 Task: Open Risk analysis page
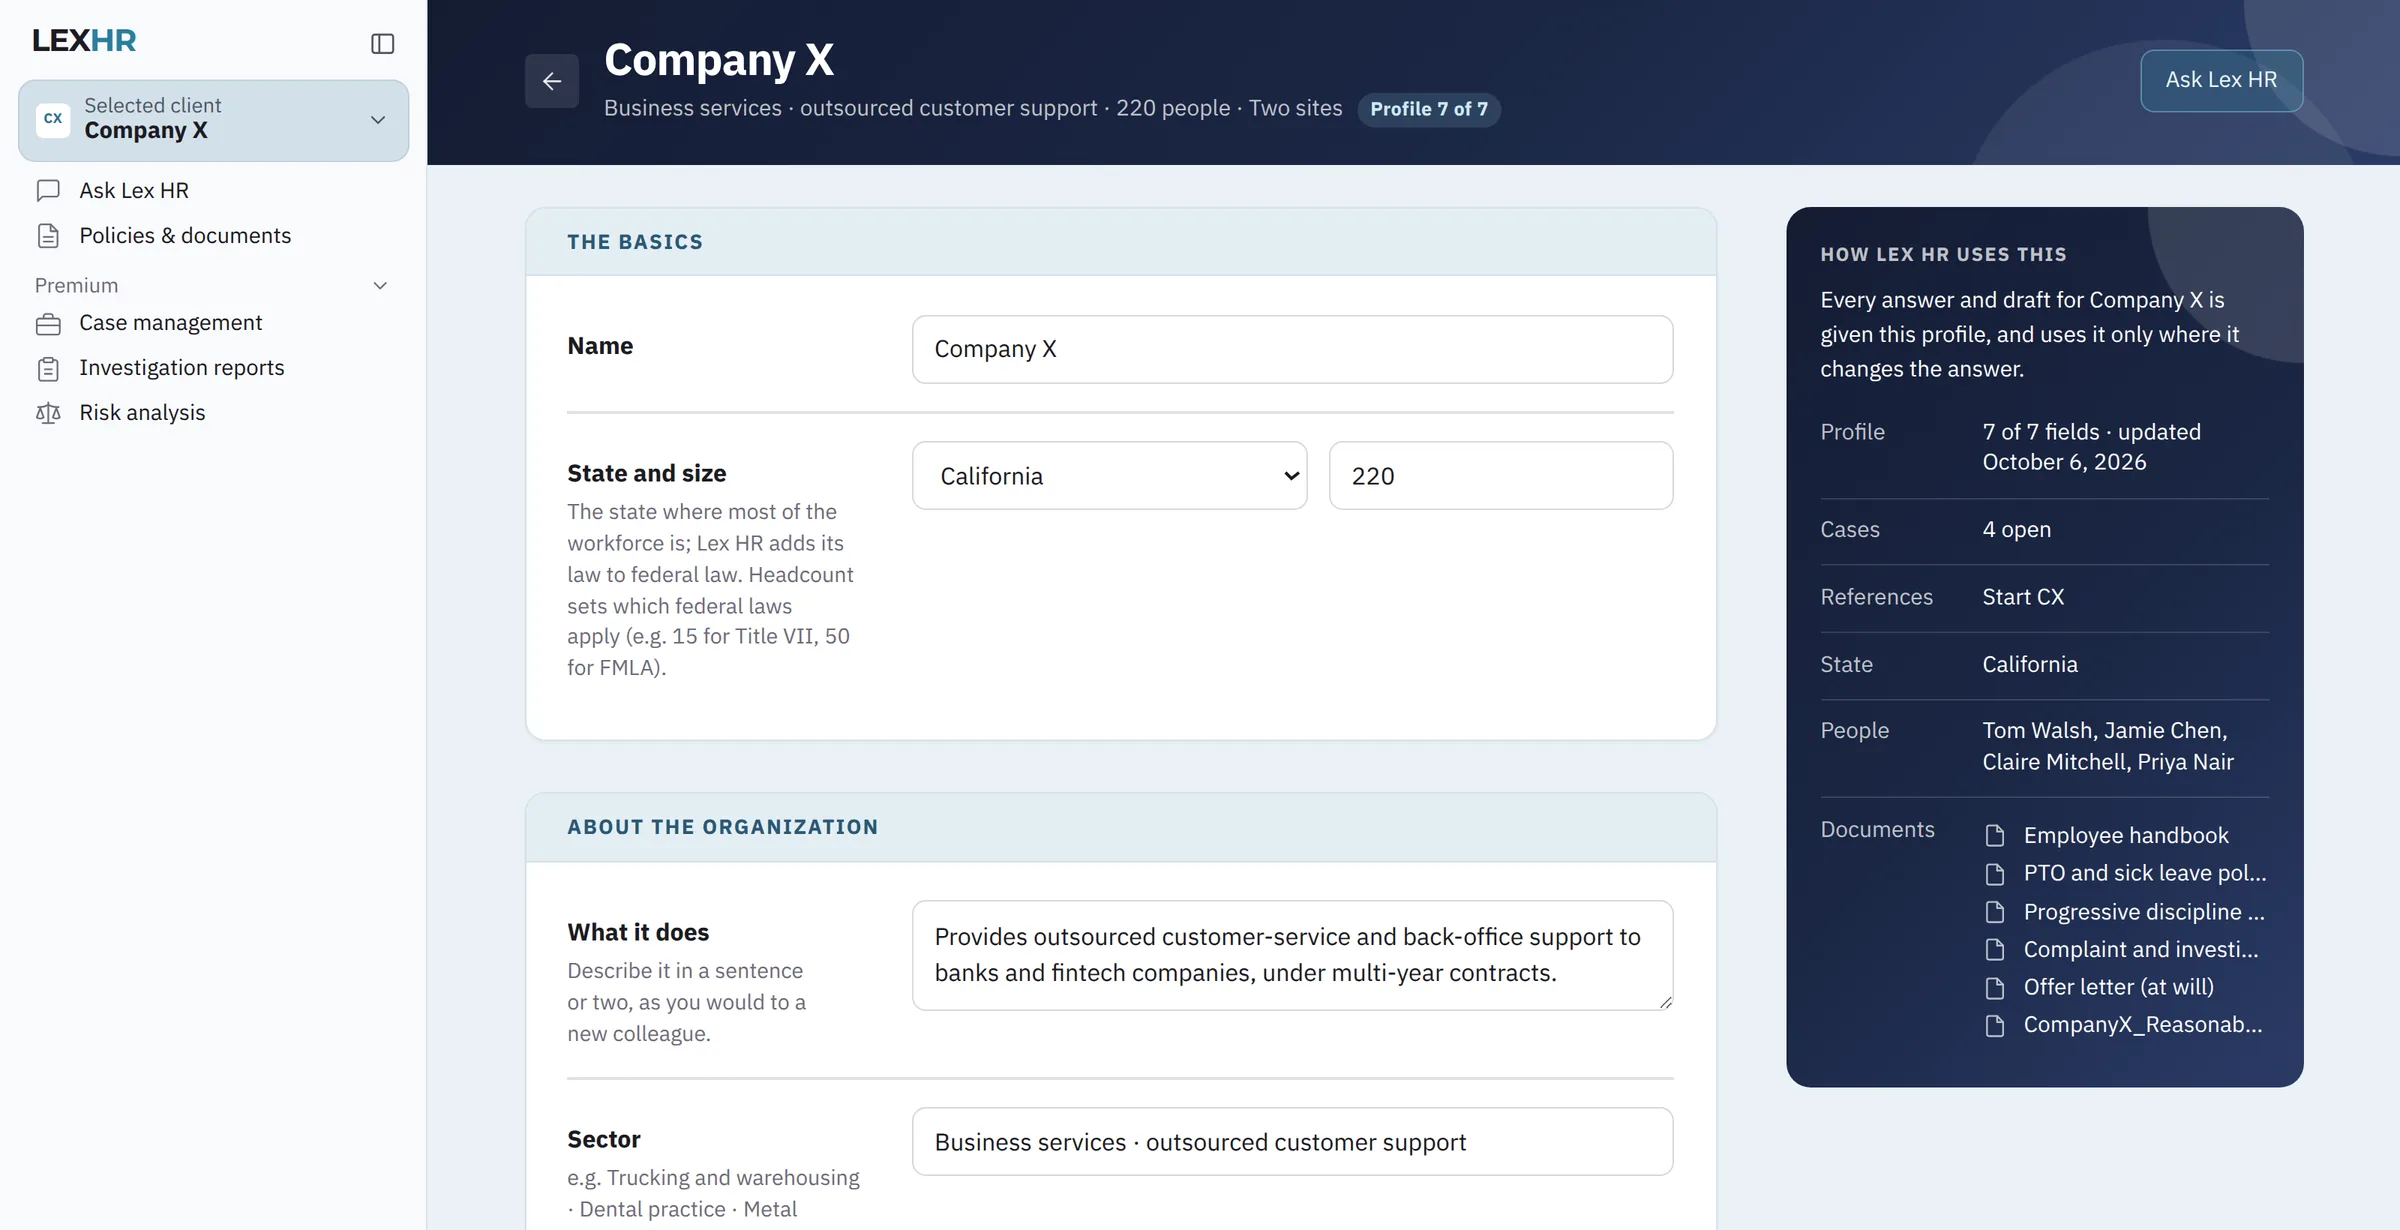tap(142, 413)
